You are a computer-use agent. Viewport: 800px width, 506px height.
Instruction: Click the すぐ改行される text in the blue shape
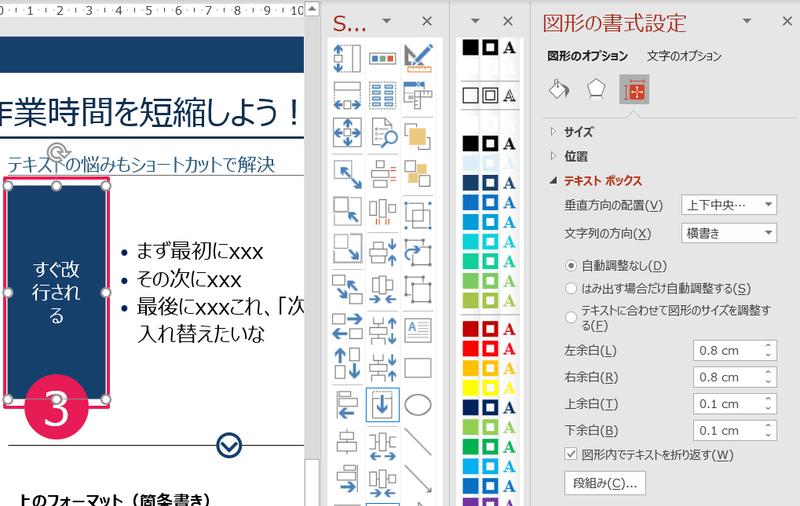pyautogui.click(x=56, y=292)
